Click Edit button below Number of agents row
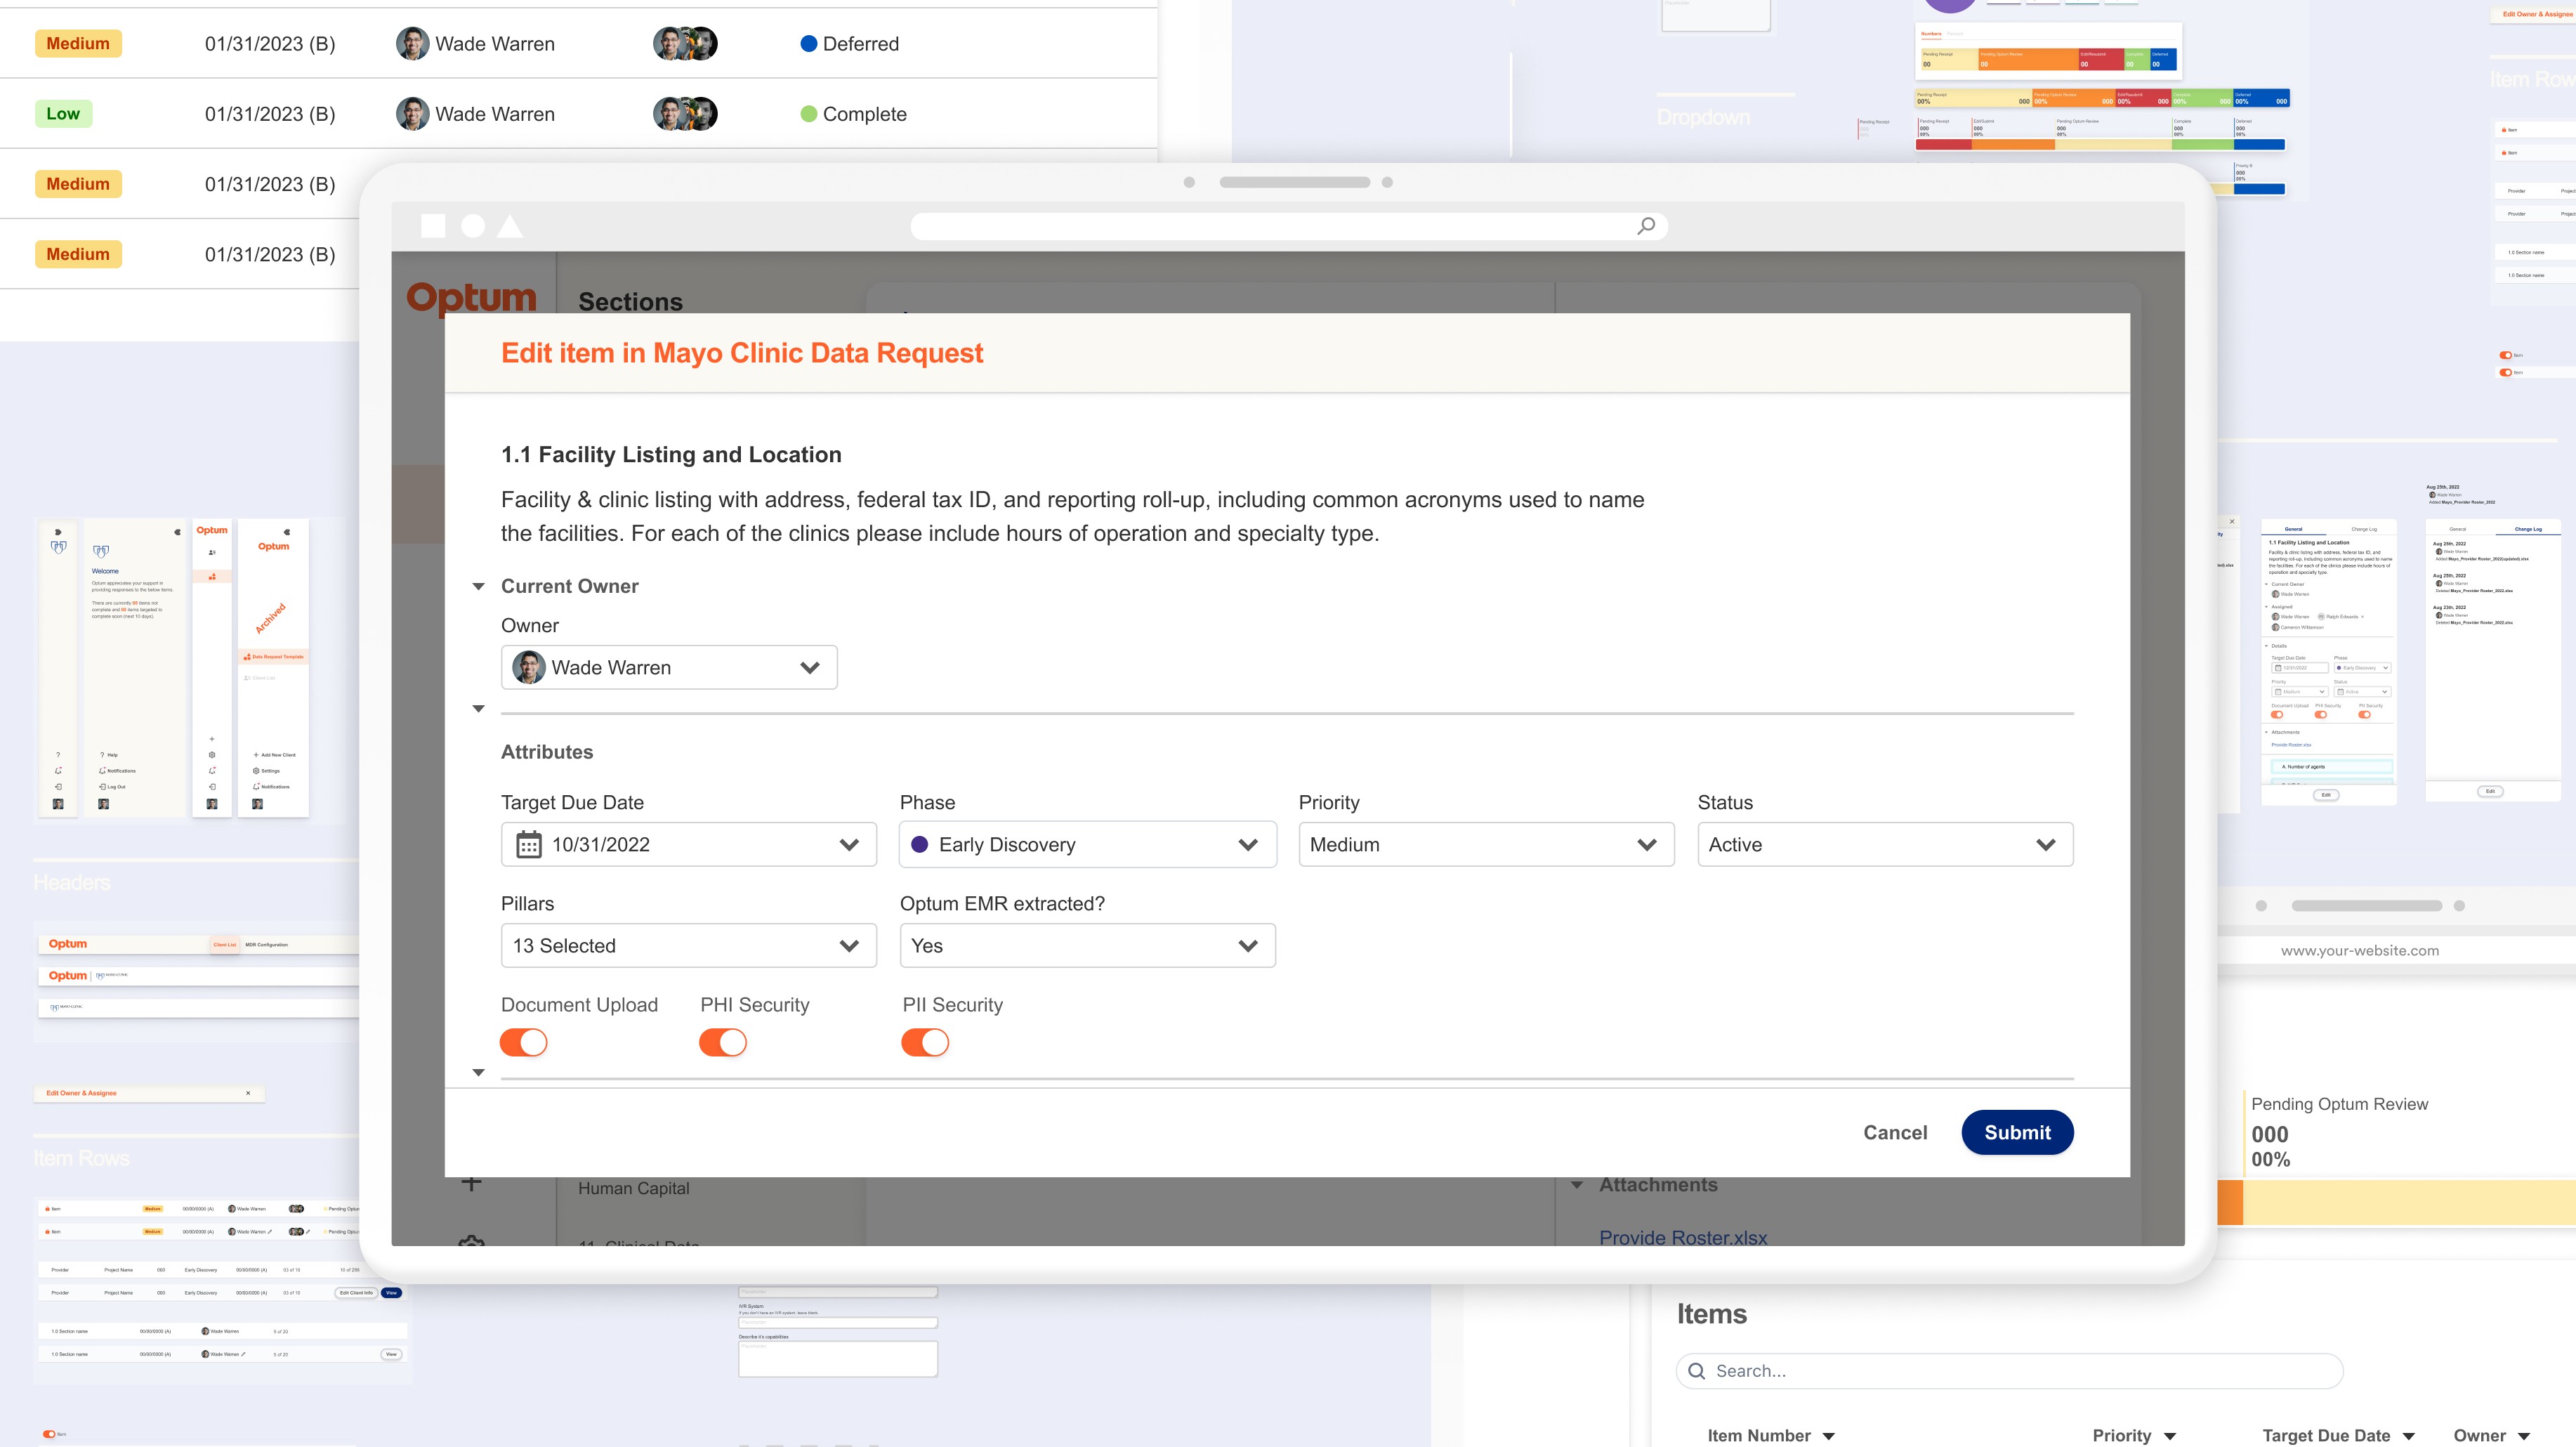The image size is (2576, 1447). point(2326,795)
